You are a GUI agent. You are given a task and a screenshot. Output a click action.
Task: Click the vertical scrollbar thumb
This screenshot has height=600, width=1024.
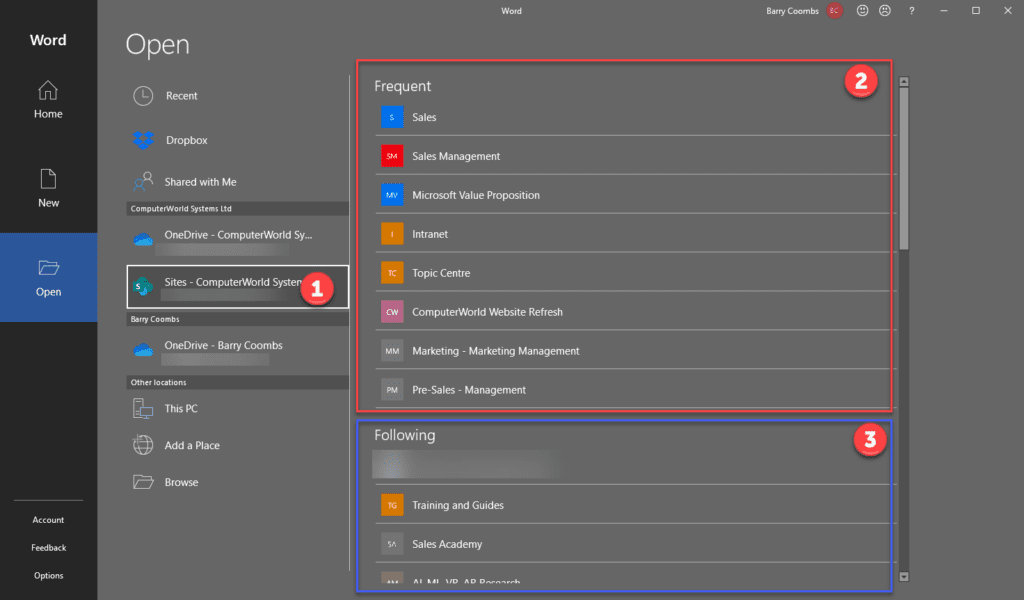click(904, 168)
